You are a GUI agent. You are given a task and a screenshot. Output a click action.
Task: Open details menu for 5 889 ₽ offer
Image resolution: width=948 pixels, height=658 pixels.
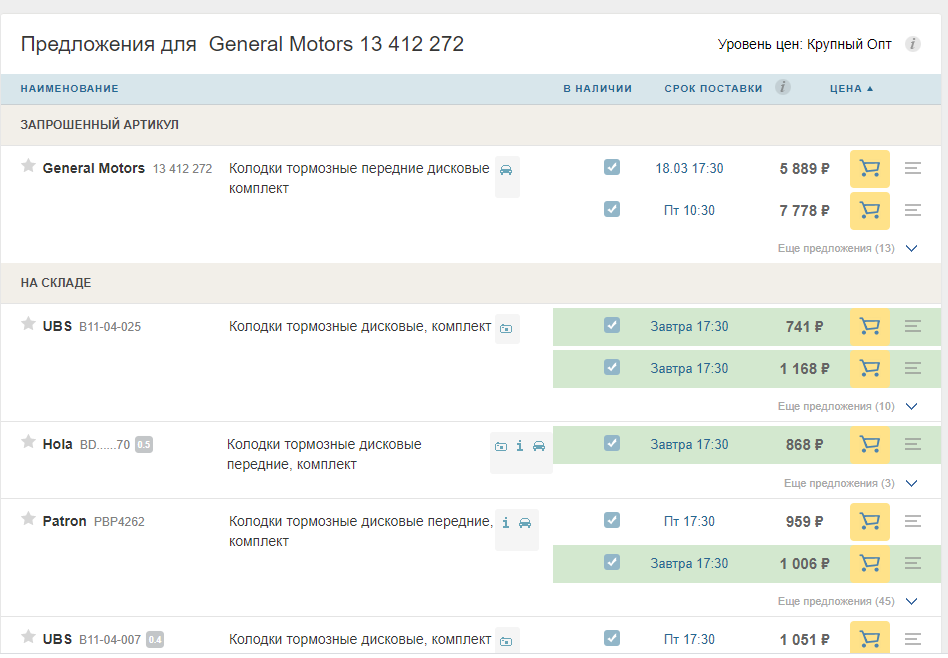click(x=913, y=168)
